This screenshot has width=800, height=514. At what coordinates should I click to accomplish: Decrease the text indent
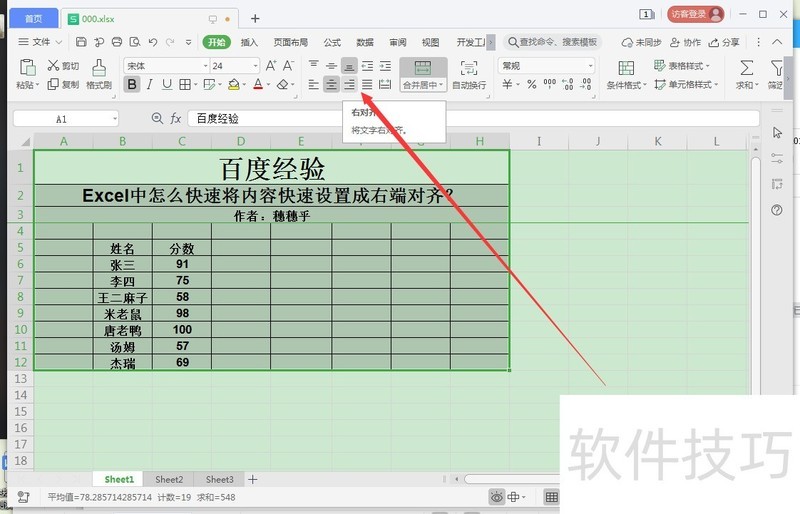pyautogui.click(x=367, y=65)
